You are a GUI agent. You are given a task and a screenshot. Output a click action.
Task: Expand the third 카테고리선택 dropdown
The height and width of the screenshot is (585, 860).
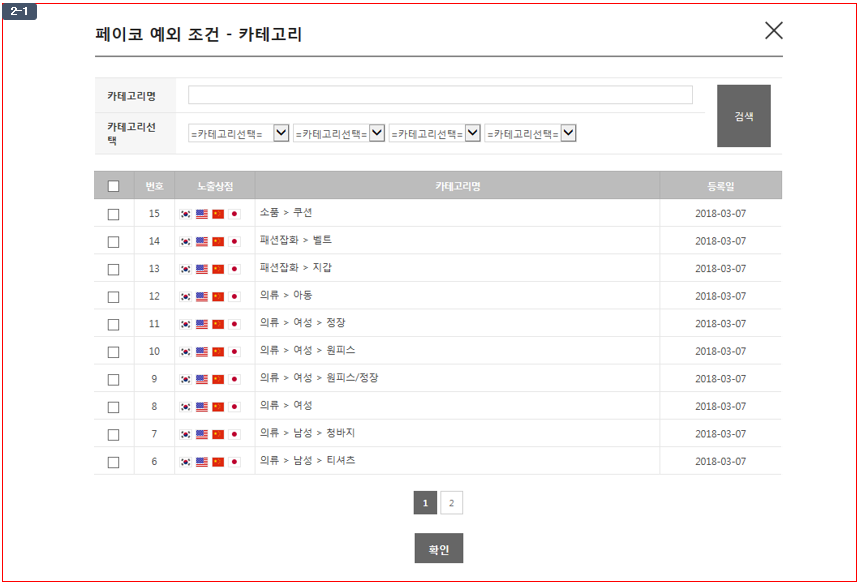click(434, 133)
